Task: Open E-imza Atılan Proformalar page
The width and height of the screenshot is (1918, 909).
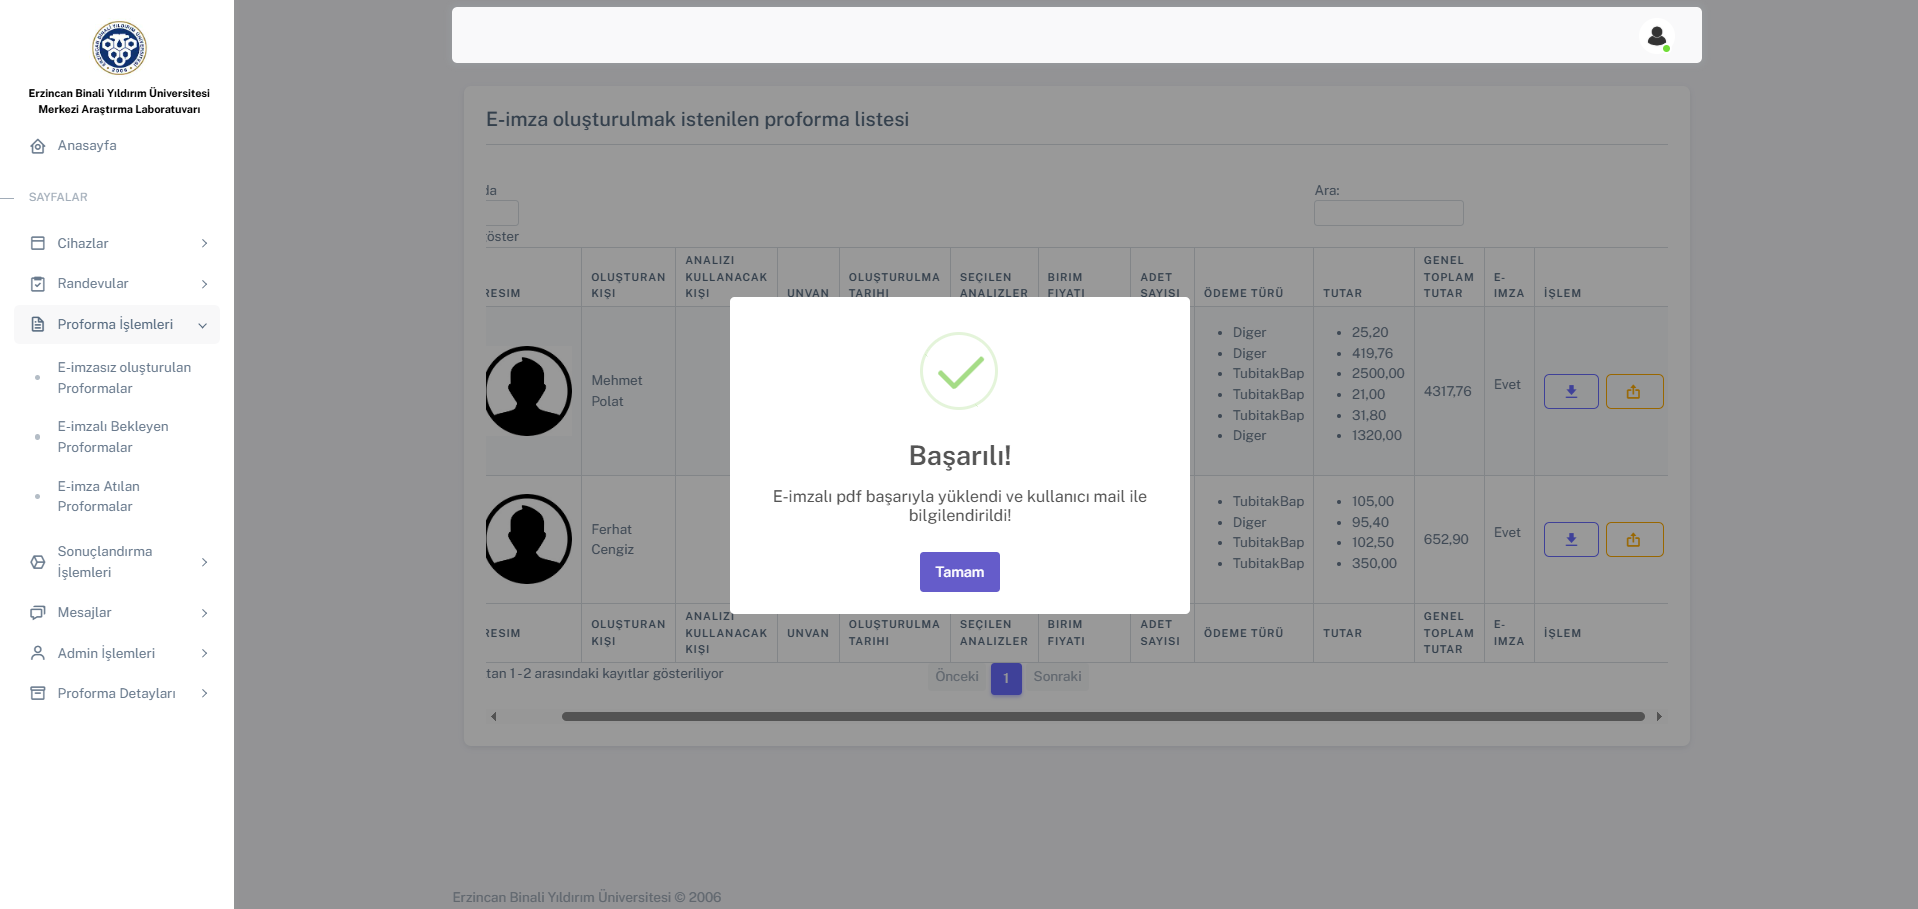Action: [98, 497]
